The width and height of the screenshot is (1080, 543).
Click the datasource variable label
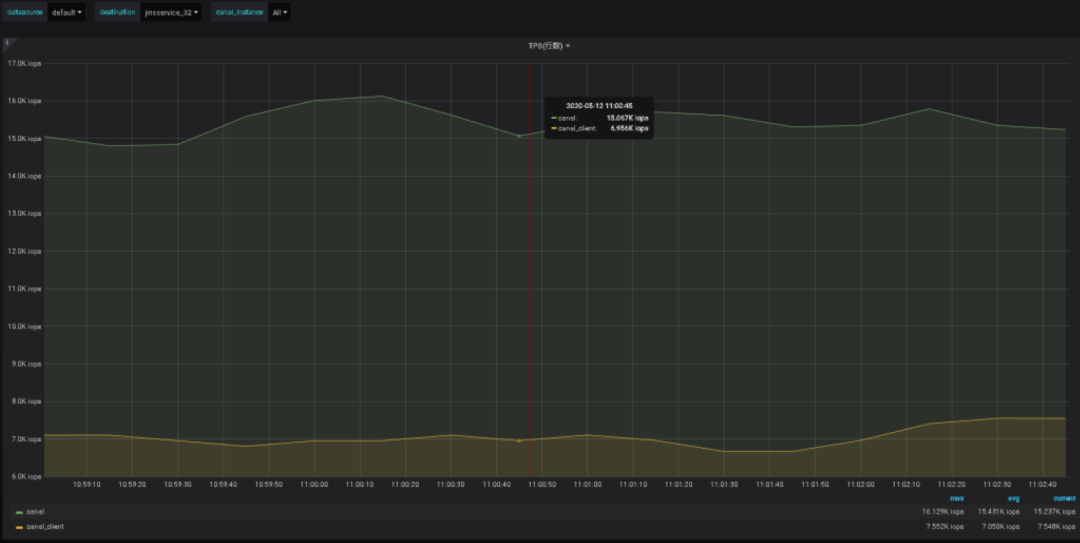pyautogui.click(x=24, y=13)
